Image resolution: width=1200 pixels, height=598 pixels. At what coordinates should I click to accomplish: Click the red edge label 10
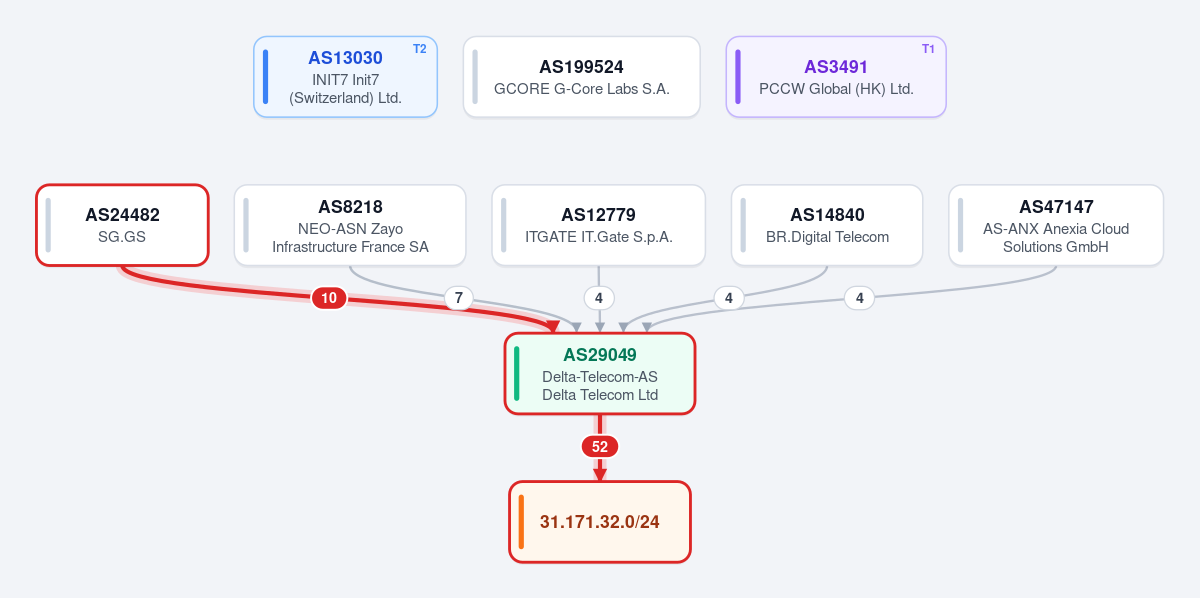328,297
